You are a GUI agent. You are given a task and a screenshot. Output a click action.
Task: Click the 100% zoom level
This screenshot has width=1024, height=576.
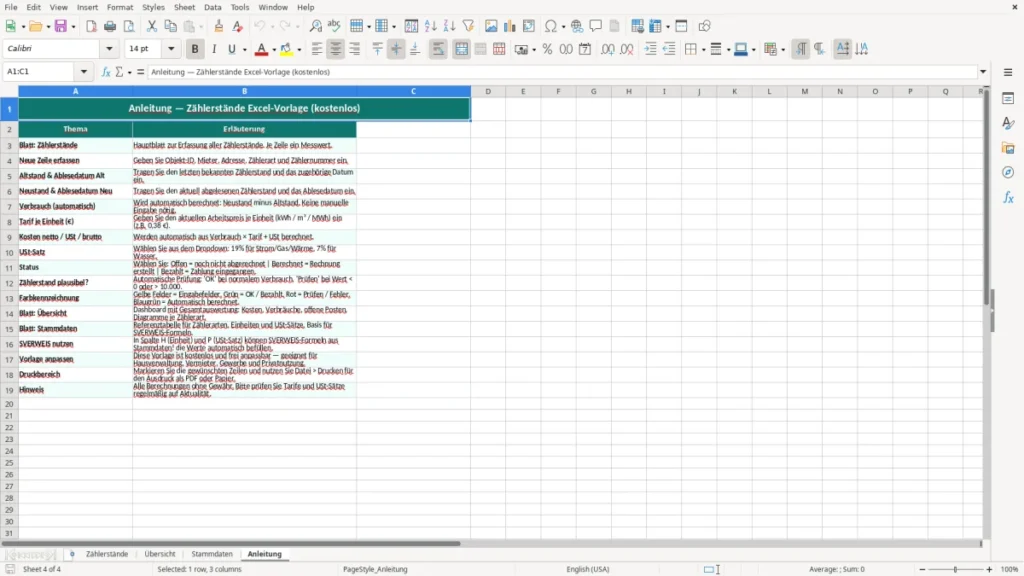click(1010, 569)
